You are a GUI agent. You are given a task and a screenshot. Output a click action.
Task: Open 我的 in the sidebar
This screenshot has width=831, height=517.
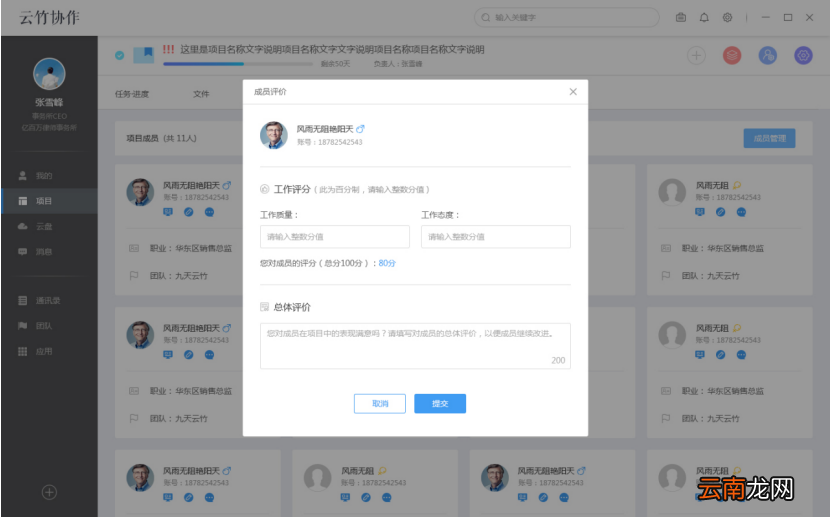pyautogui.click(x=49, y=176)
